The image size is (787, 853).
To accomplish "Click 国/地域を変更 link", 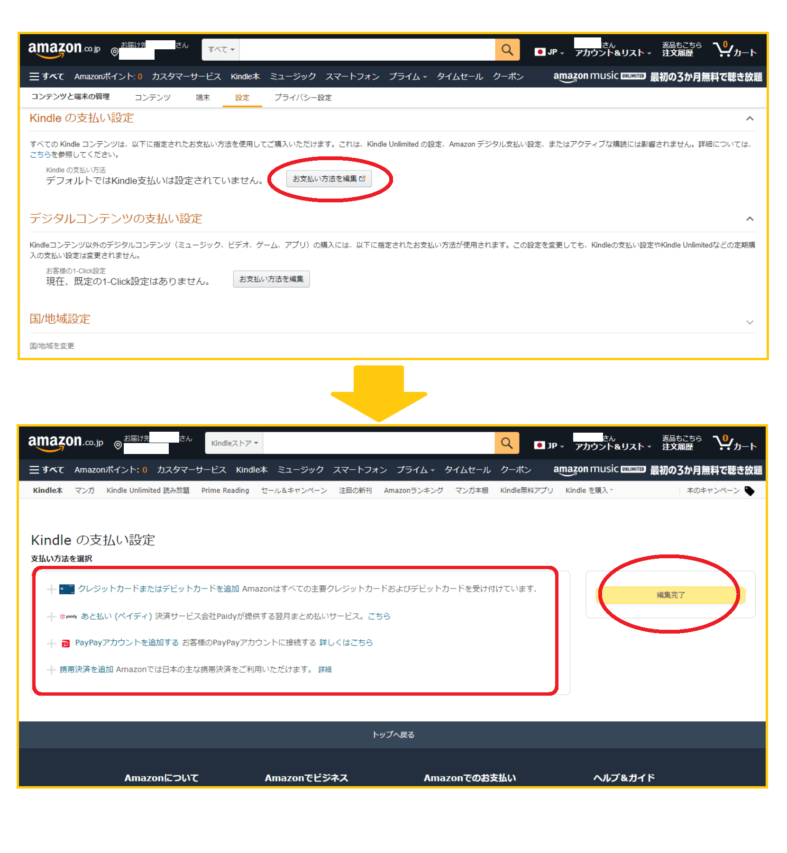I will [x=52, y=346].
